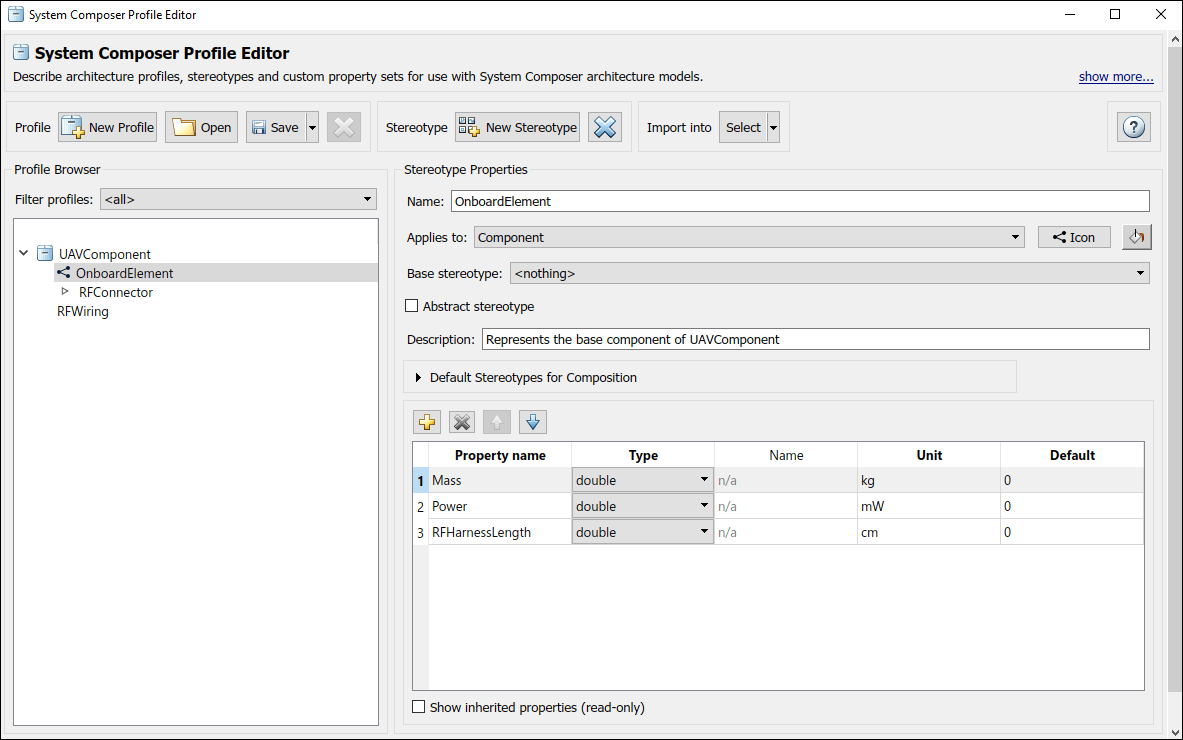Click the stereotype color picker button
This screenshot has height=740, width=1183.
coord(1136,237)
